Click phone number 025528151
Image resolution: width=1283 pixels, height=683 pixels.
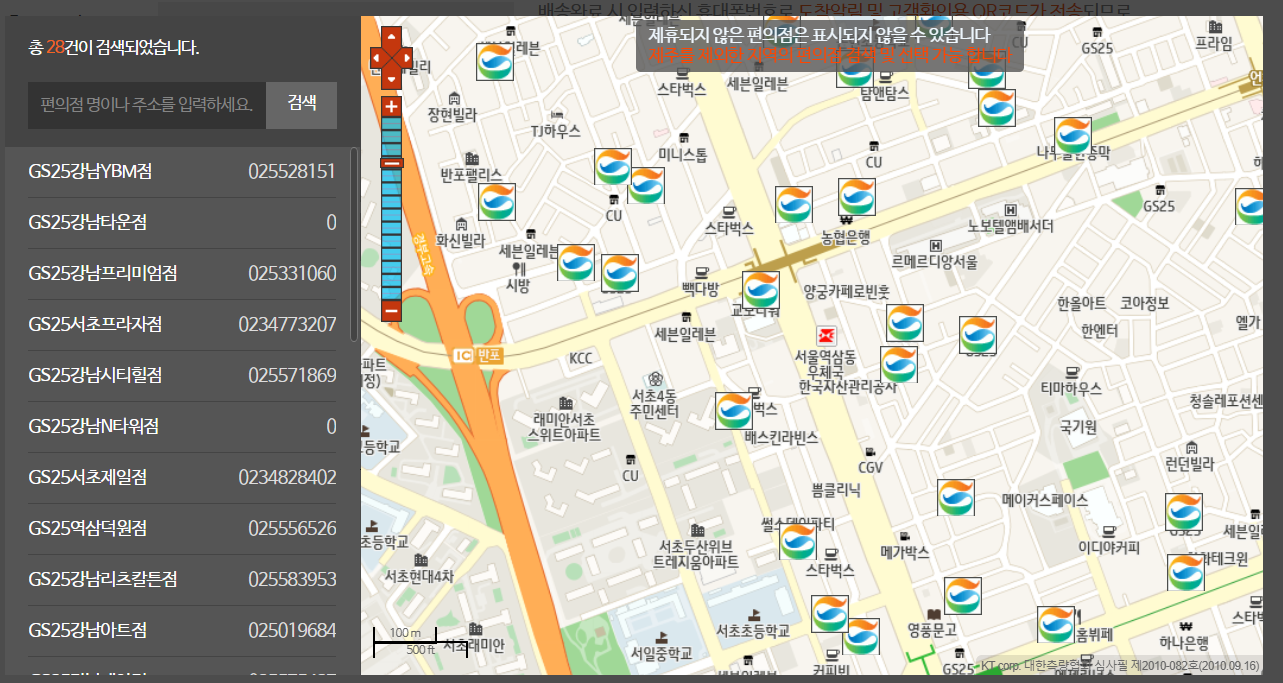pyautogui.click(x=292, y=172)
